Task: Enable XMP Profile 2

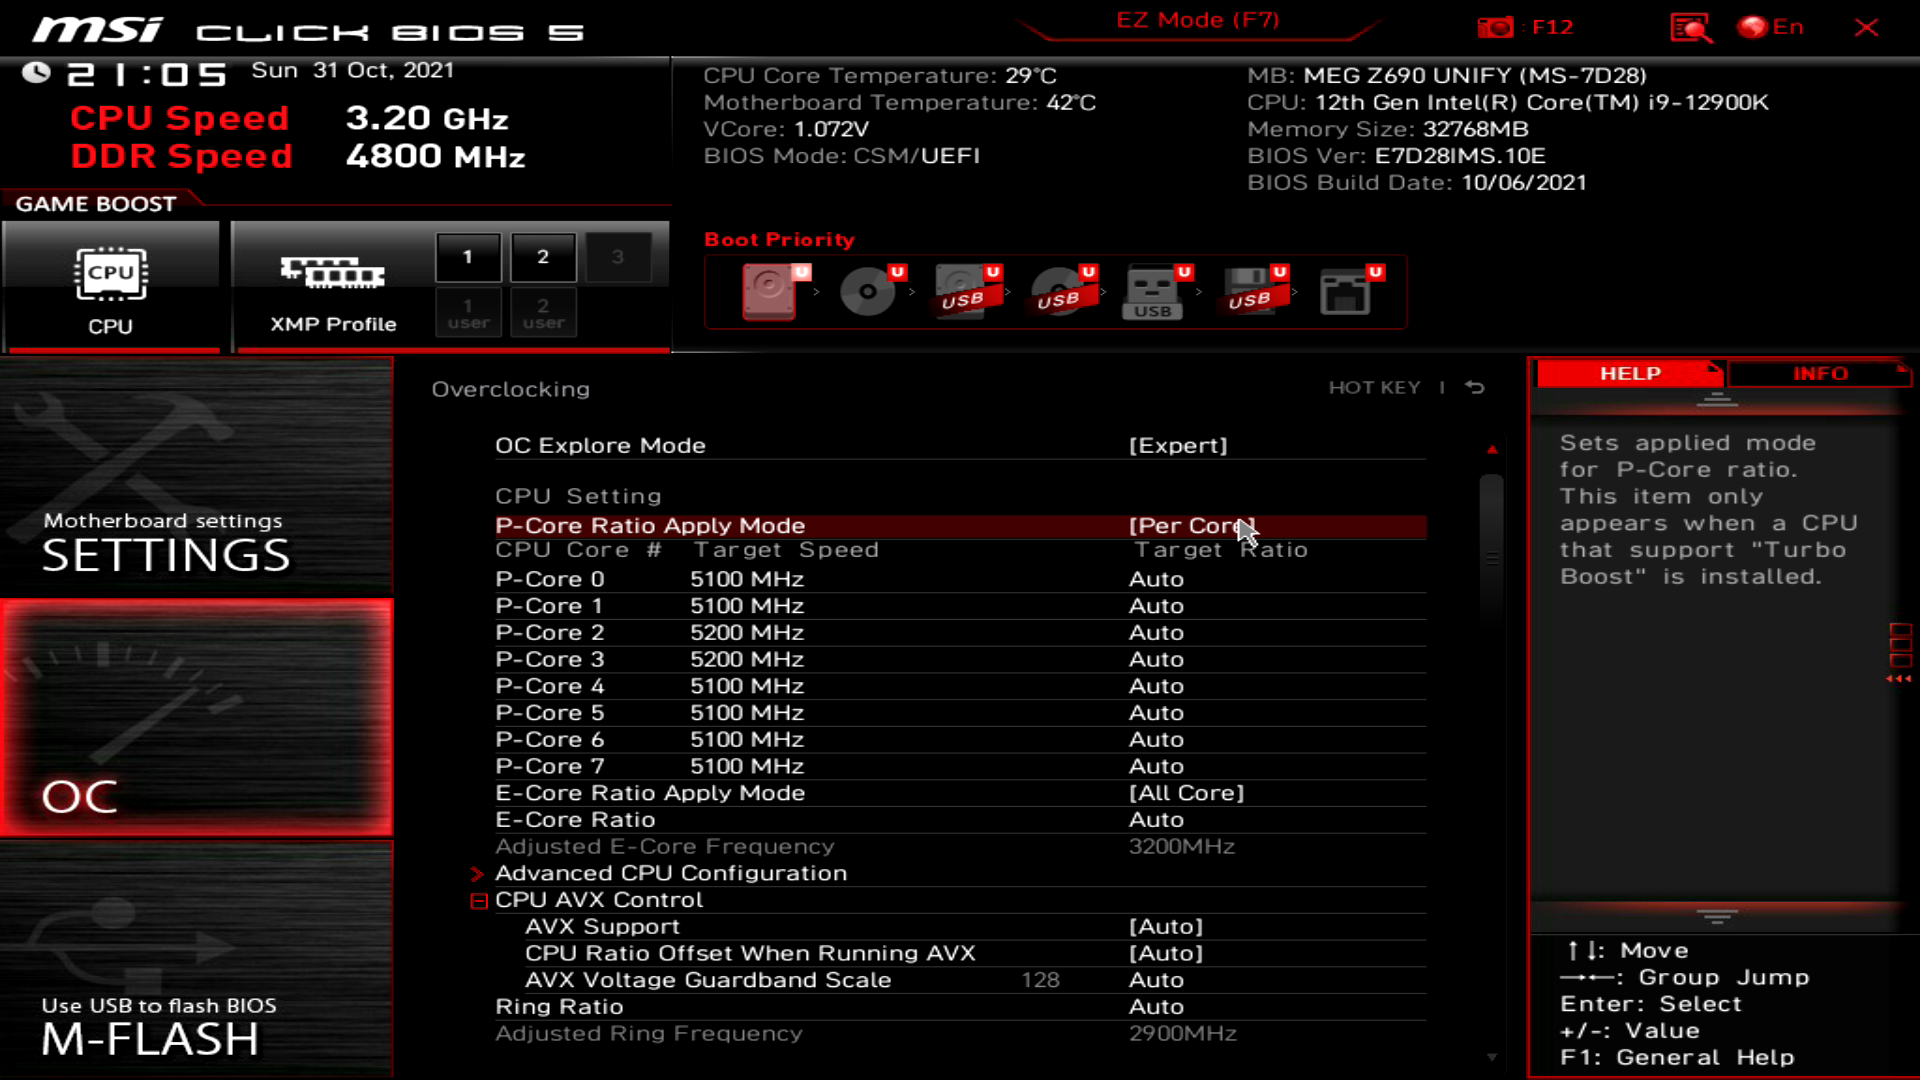Action: [543, 257]
